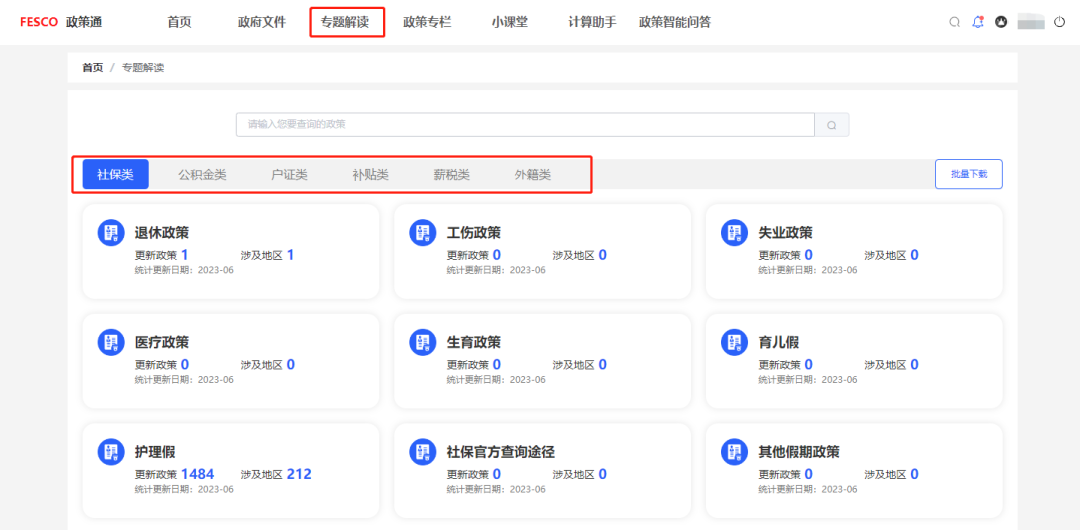Viewport: 1080px width, 530px height.
Task: Click the 生育政策 card icon
Action: [x=423, y=343]
